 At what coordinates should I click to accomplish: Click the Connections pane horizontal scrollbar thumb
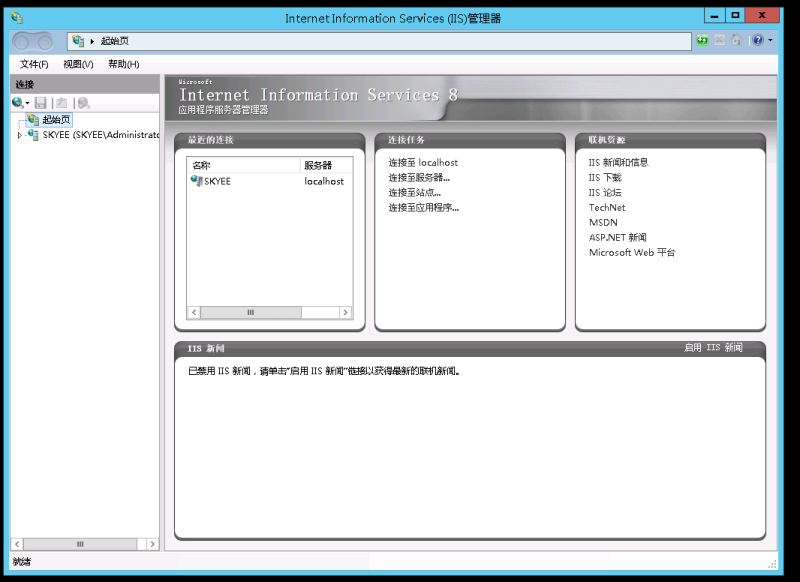coord(80,544)
